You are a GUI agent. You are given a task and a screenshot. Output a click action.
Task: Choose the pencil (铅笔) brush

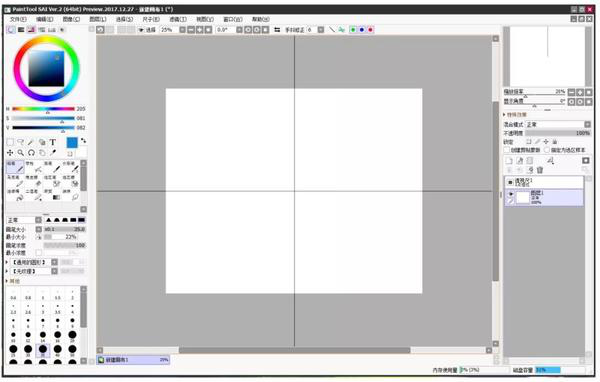pos(15,167)
